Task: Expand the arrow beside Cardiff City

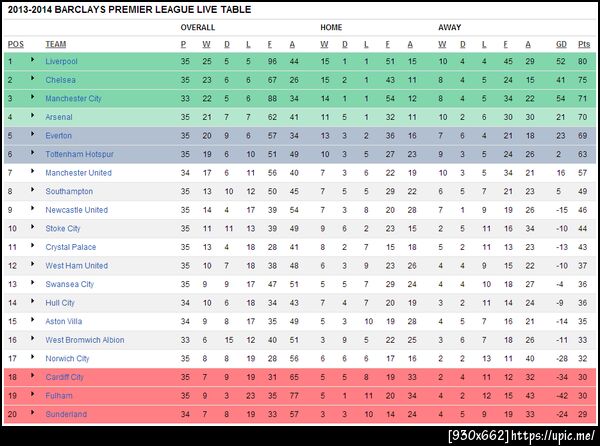Action: [x=32, y=377]
